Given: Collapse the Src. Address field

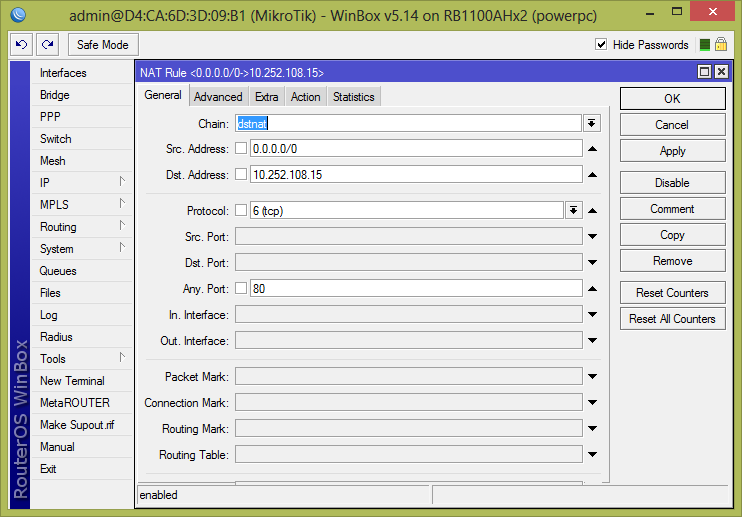Looking at the screenshot, I should 592,149.
